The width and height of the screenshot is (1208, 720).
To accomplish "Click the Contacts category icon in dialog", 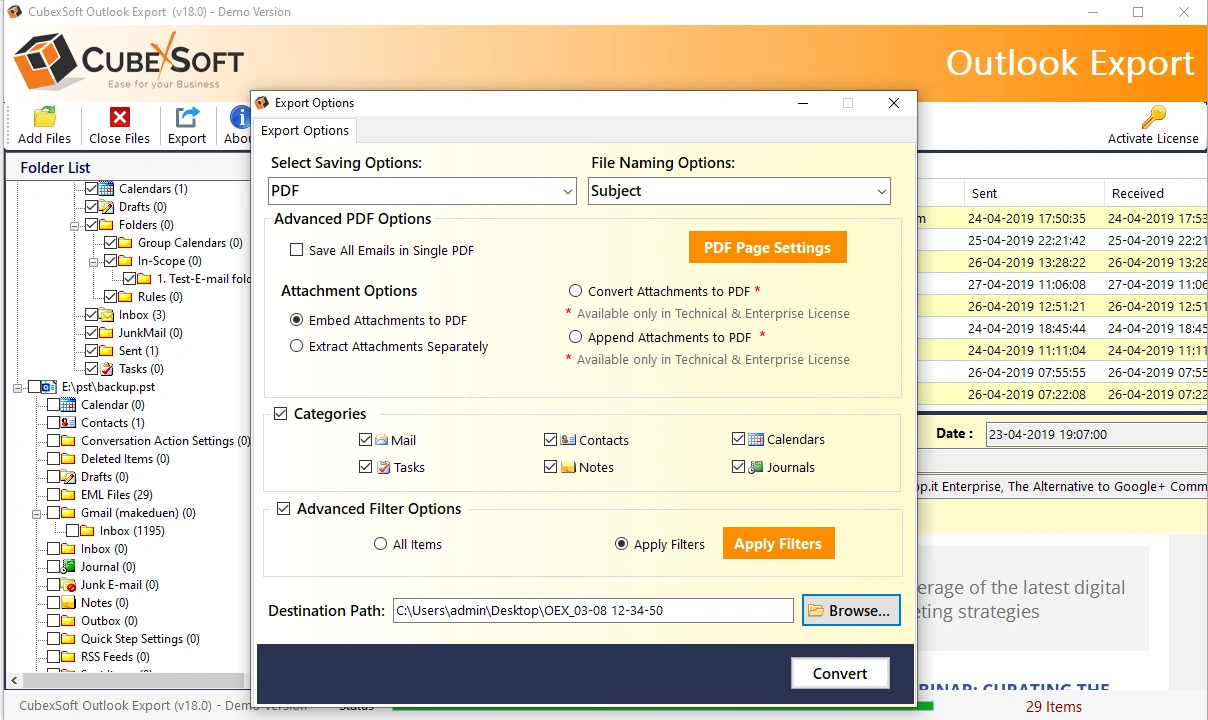I will 568,440.
